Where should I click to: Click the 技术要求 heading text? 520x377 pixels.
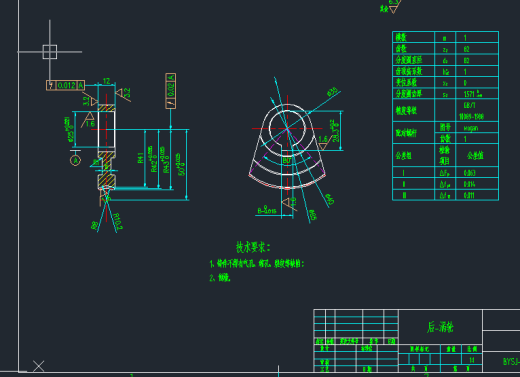(253, 247)
